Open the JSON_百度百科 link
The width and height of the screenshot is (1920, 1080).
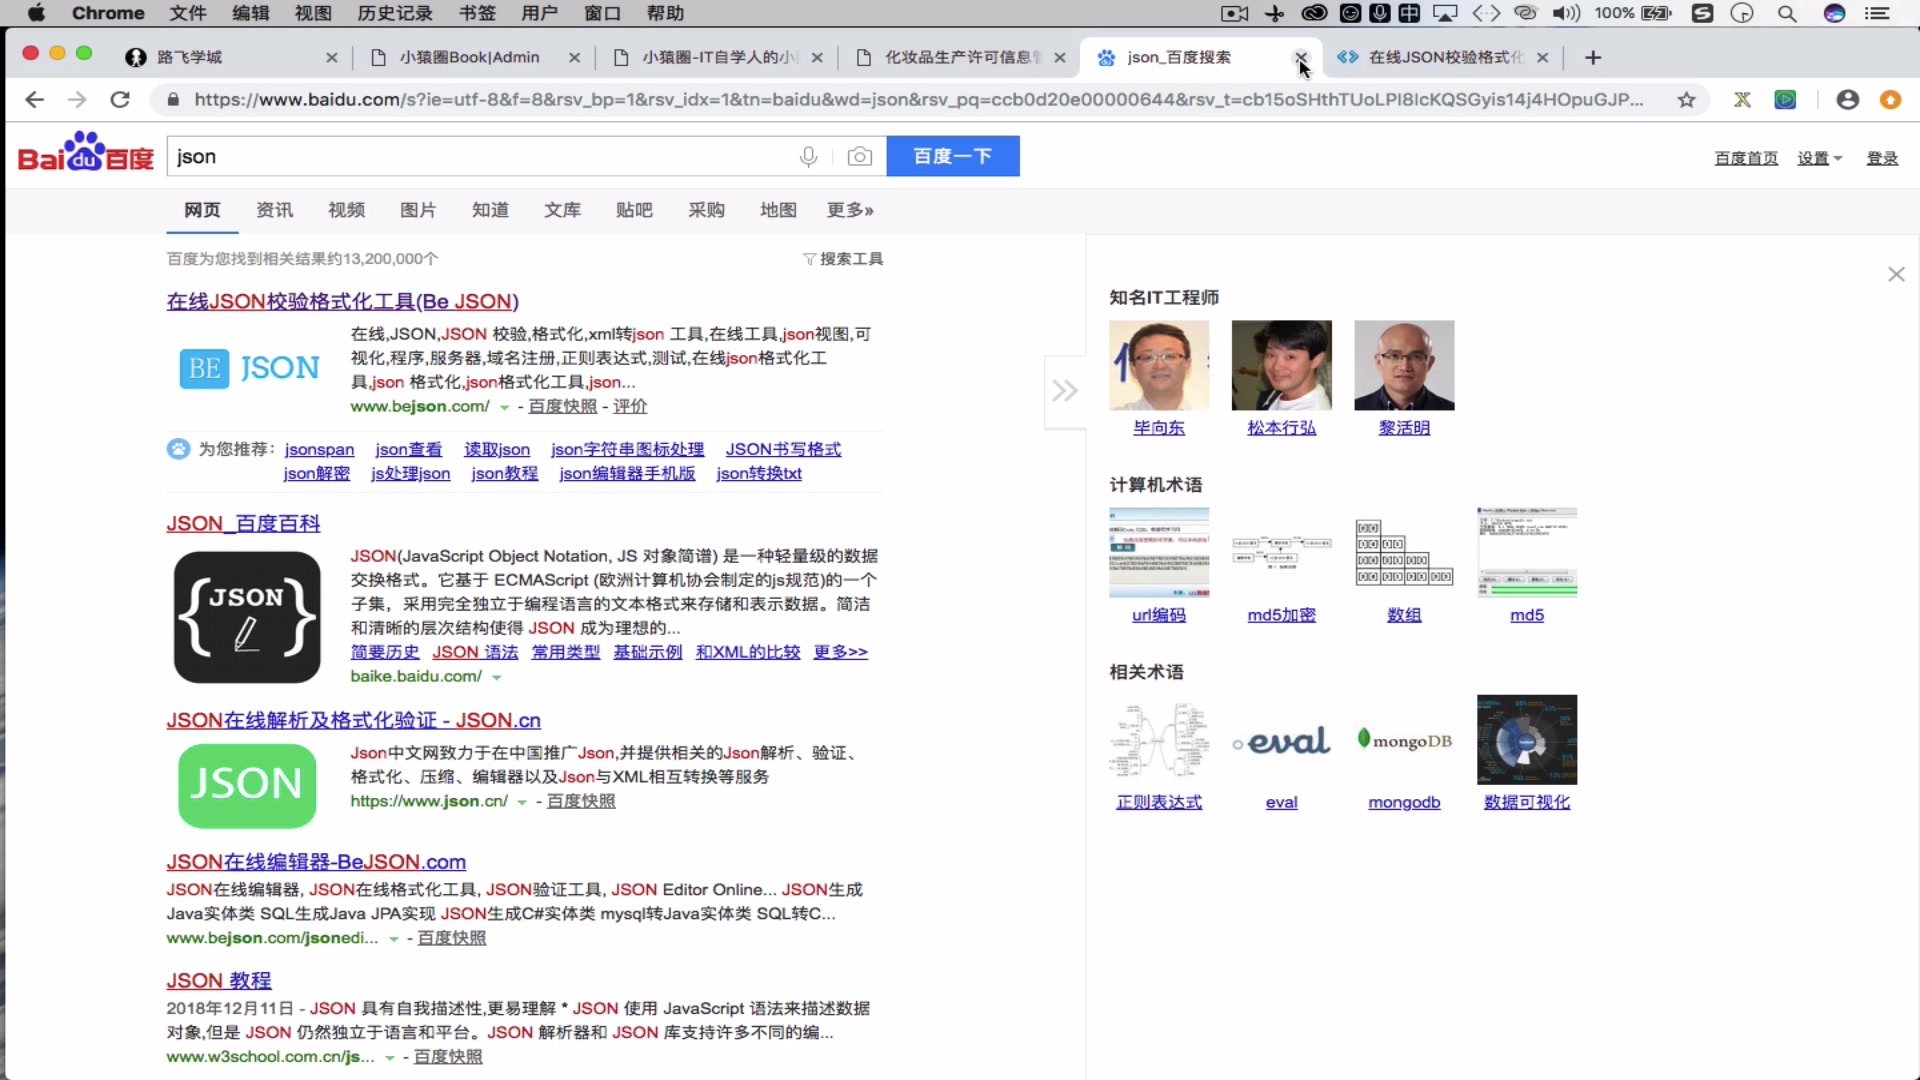242,523
